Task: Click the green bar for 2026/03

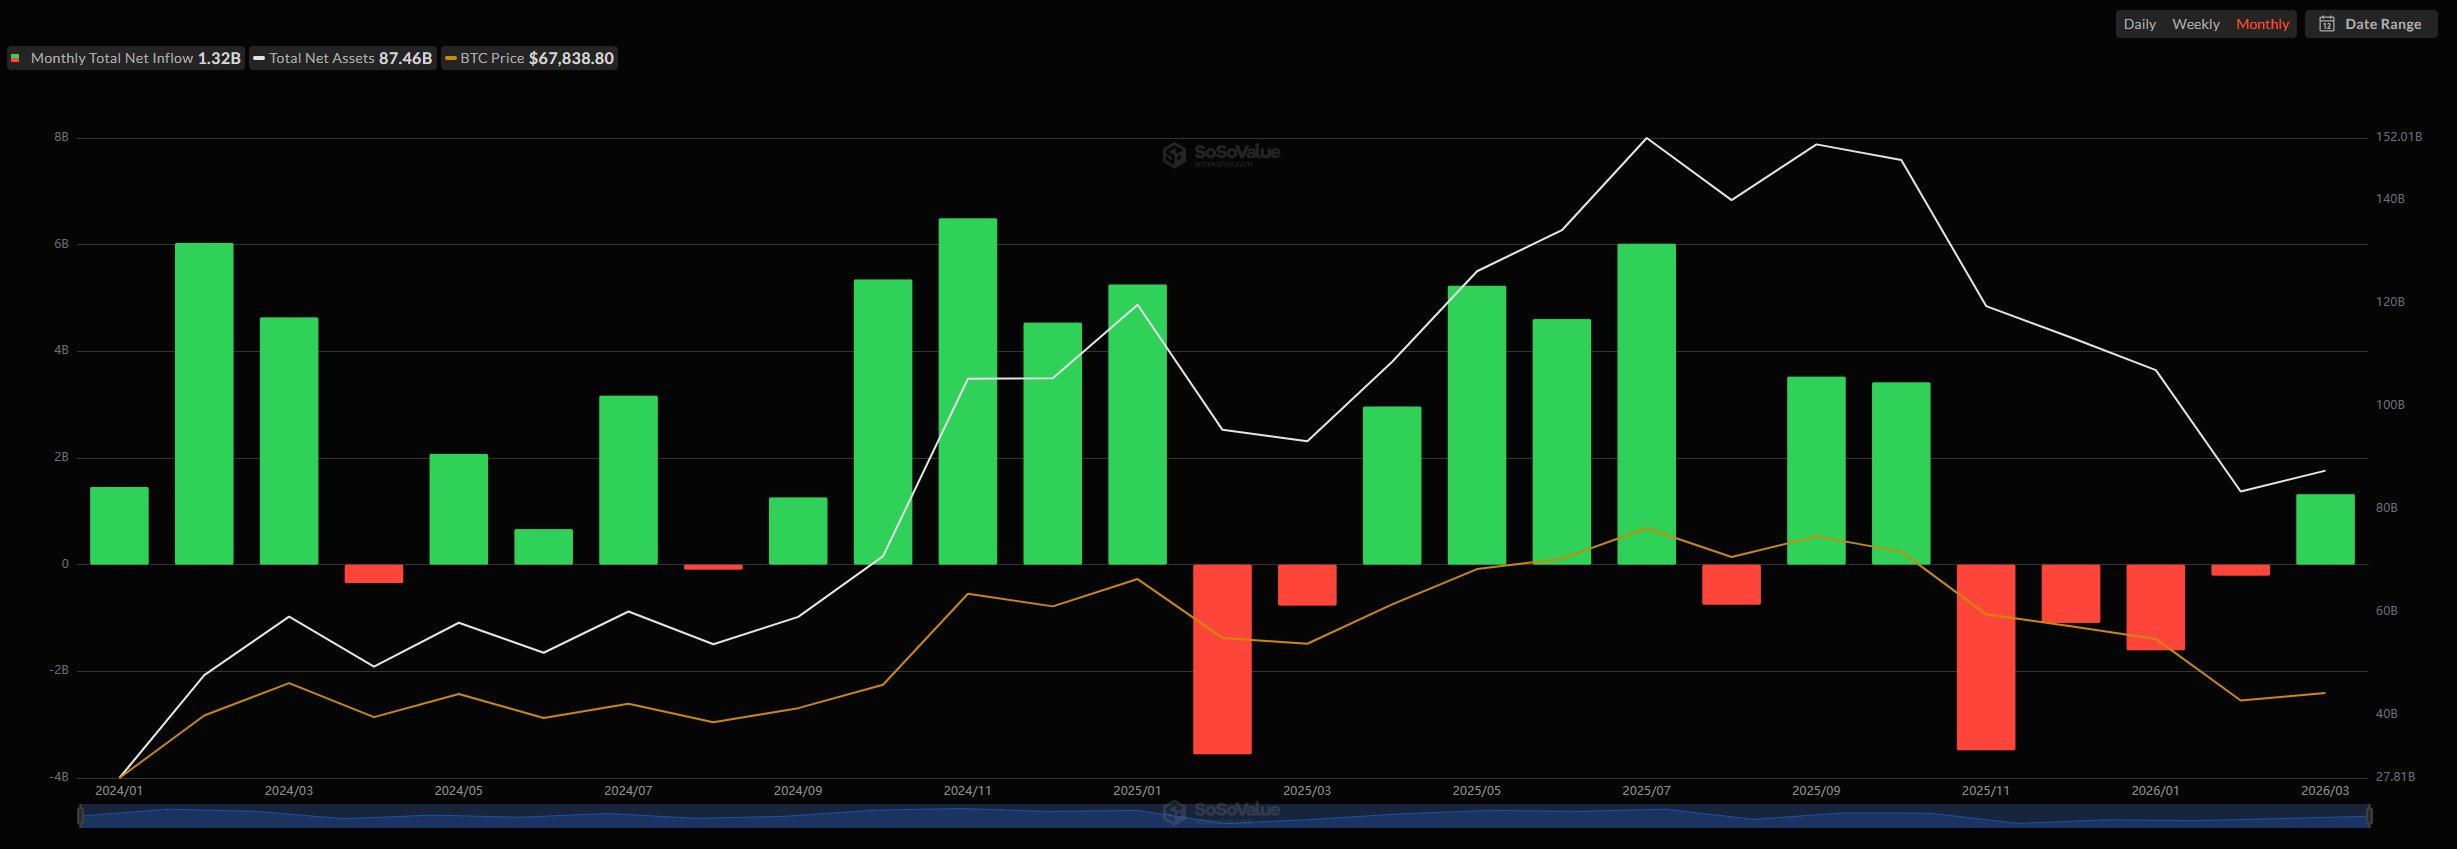Action: (2325, 529)
